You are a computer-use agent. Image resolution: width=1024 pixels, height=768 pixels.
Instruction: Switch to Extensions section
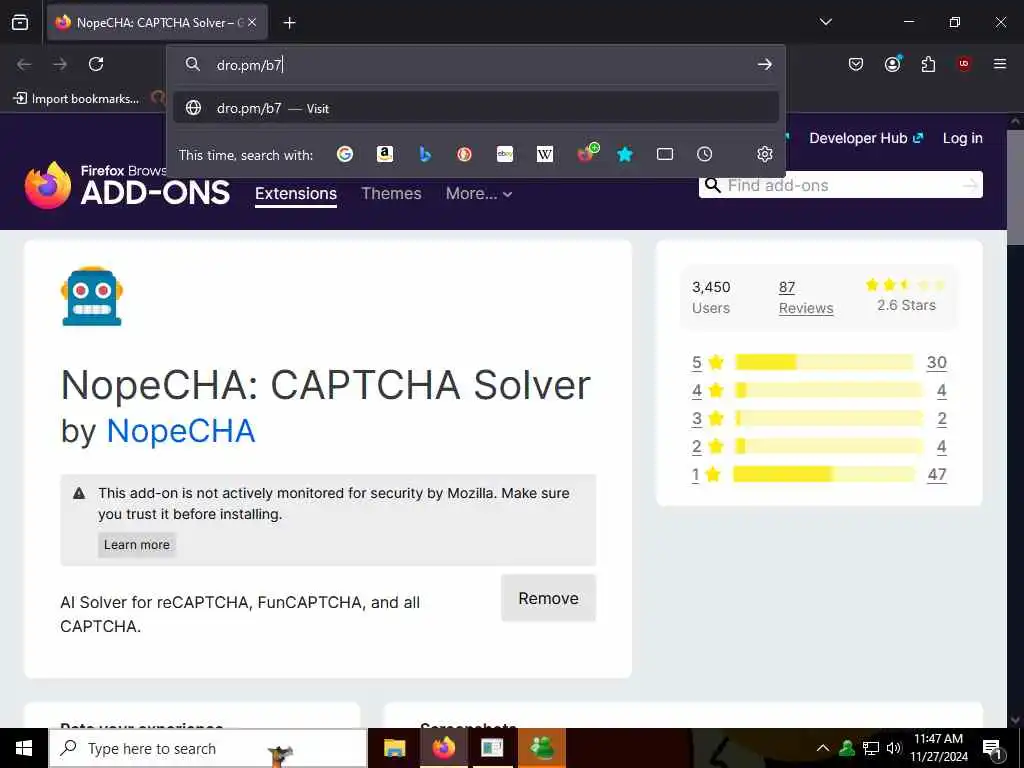[x=296, y=194]
